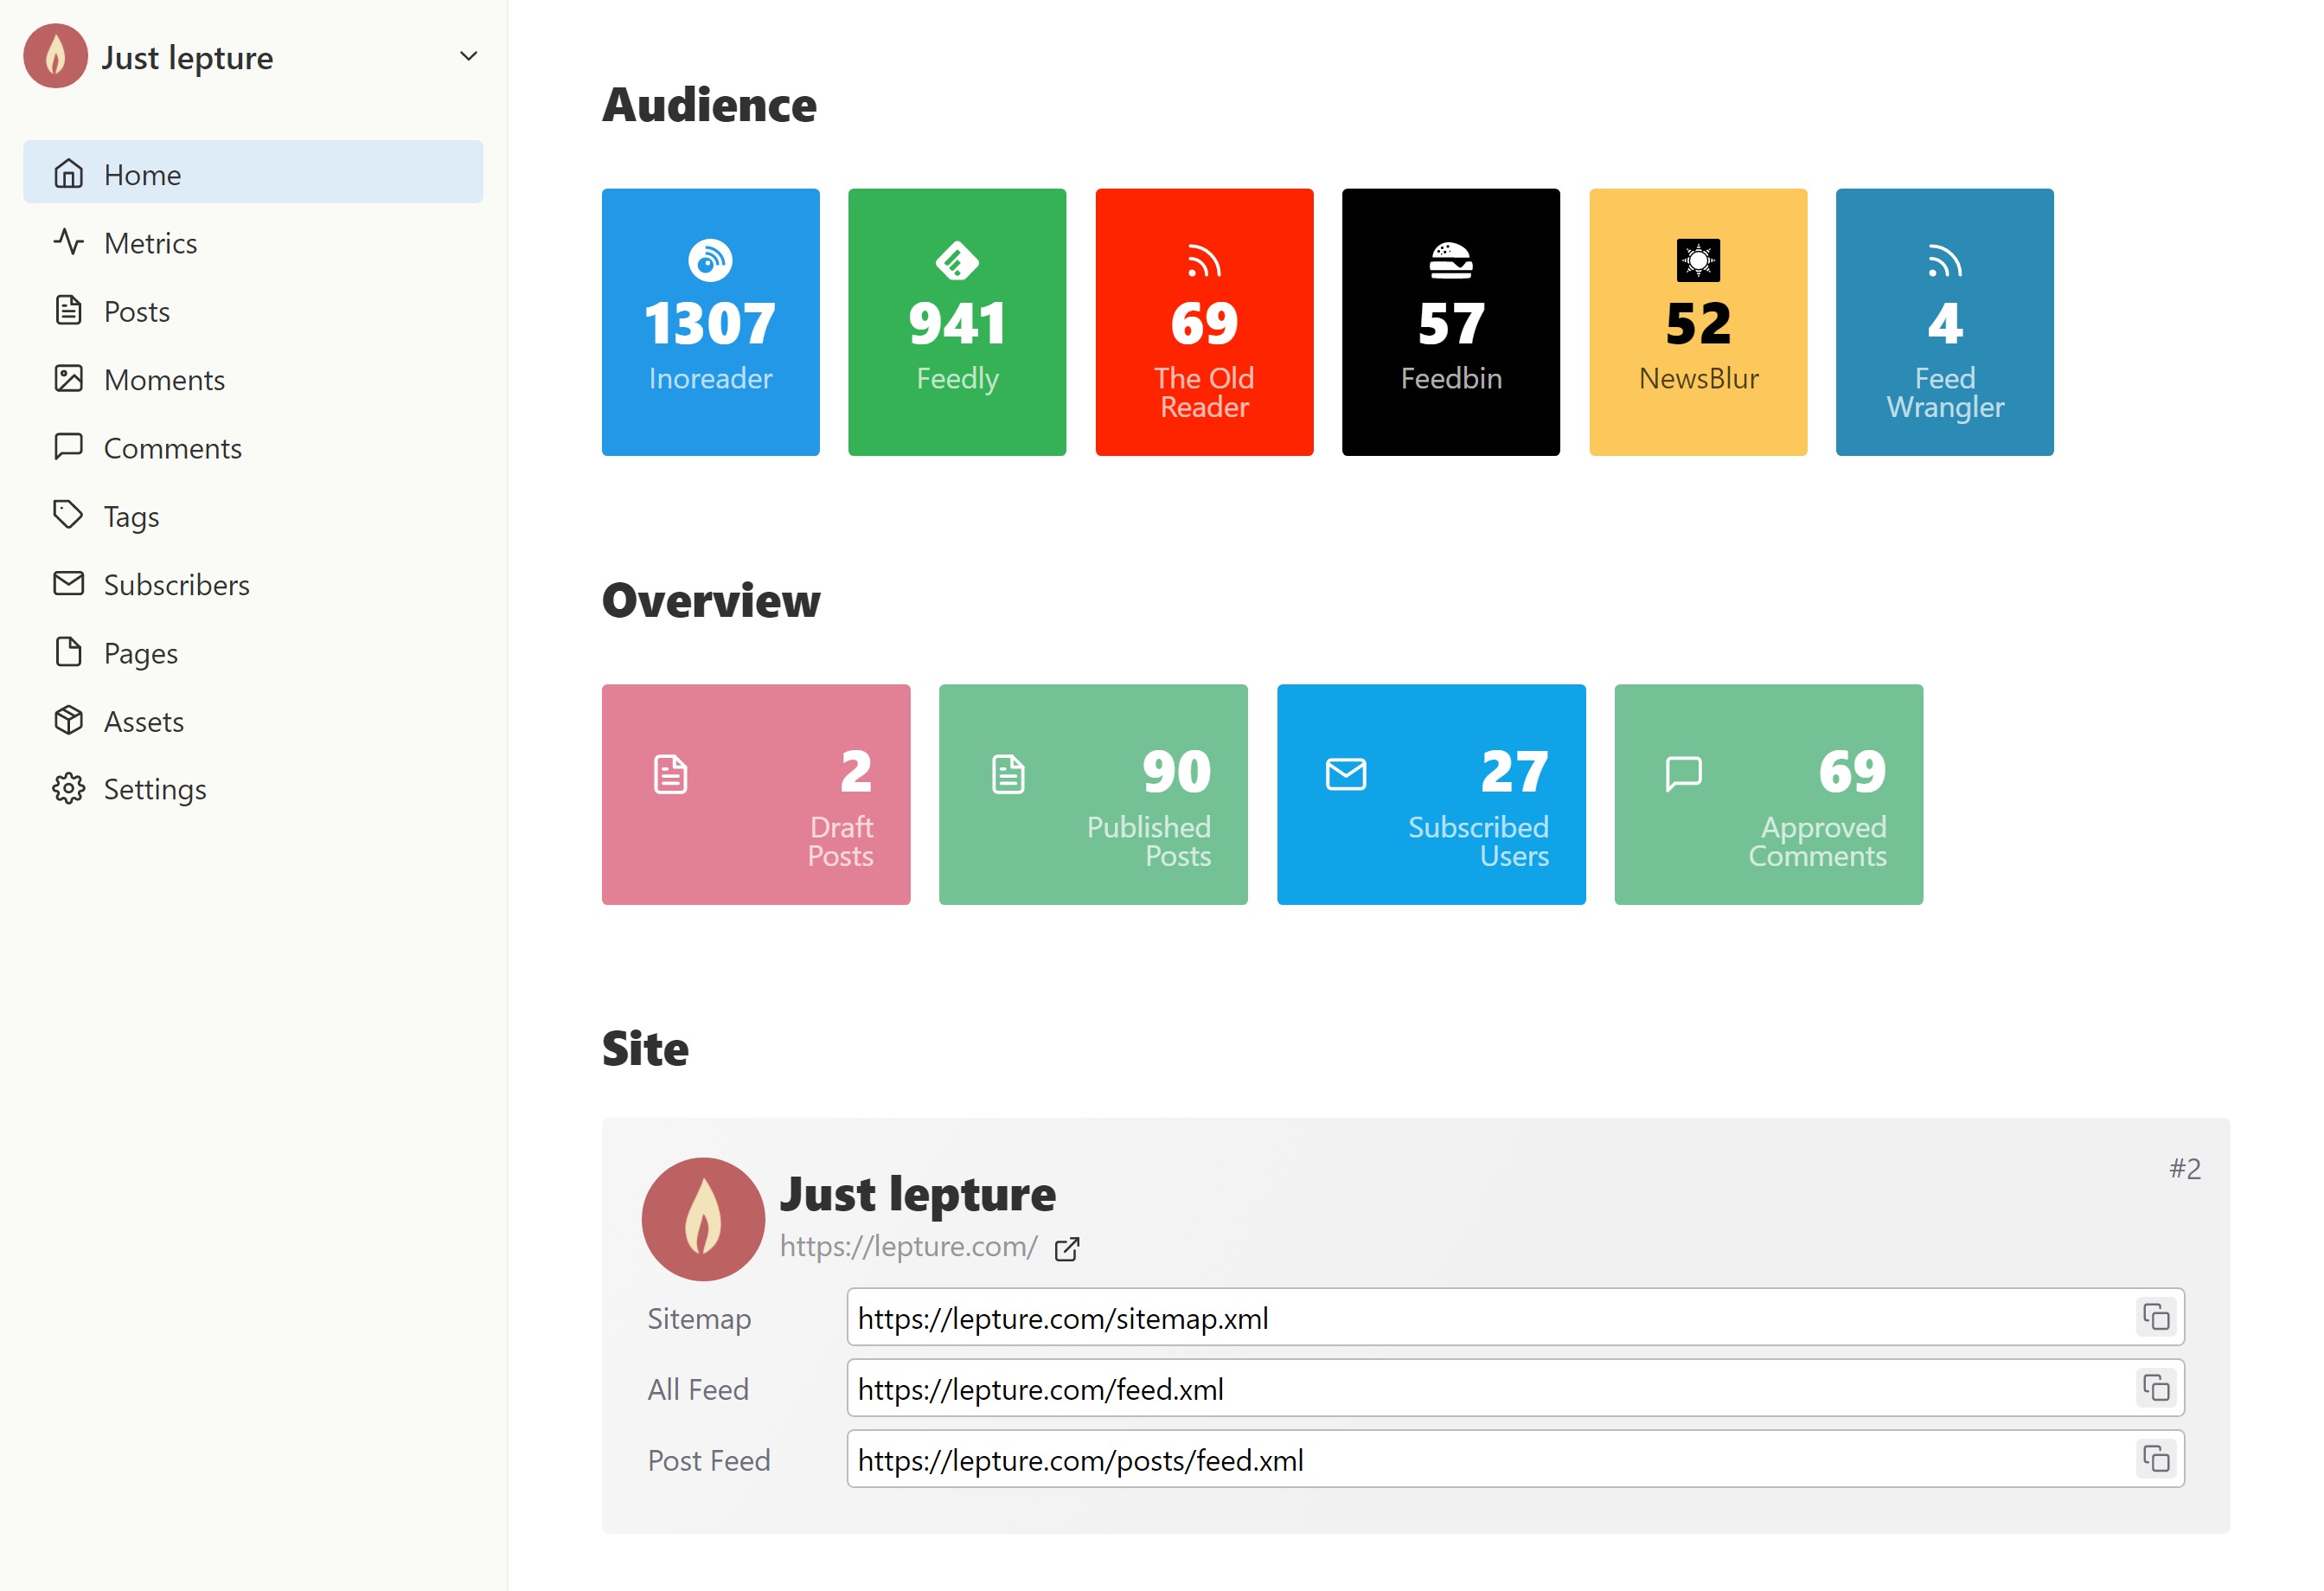Click the Feed Wrangler RSS icon
Viewport: 2324px width, 1591px height.
pos(1945,261)
